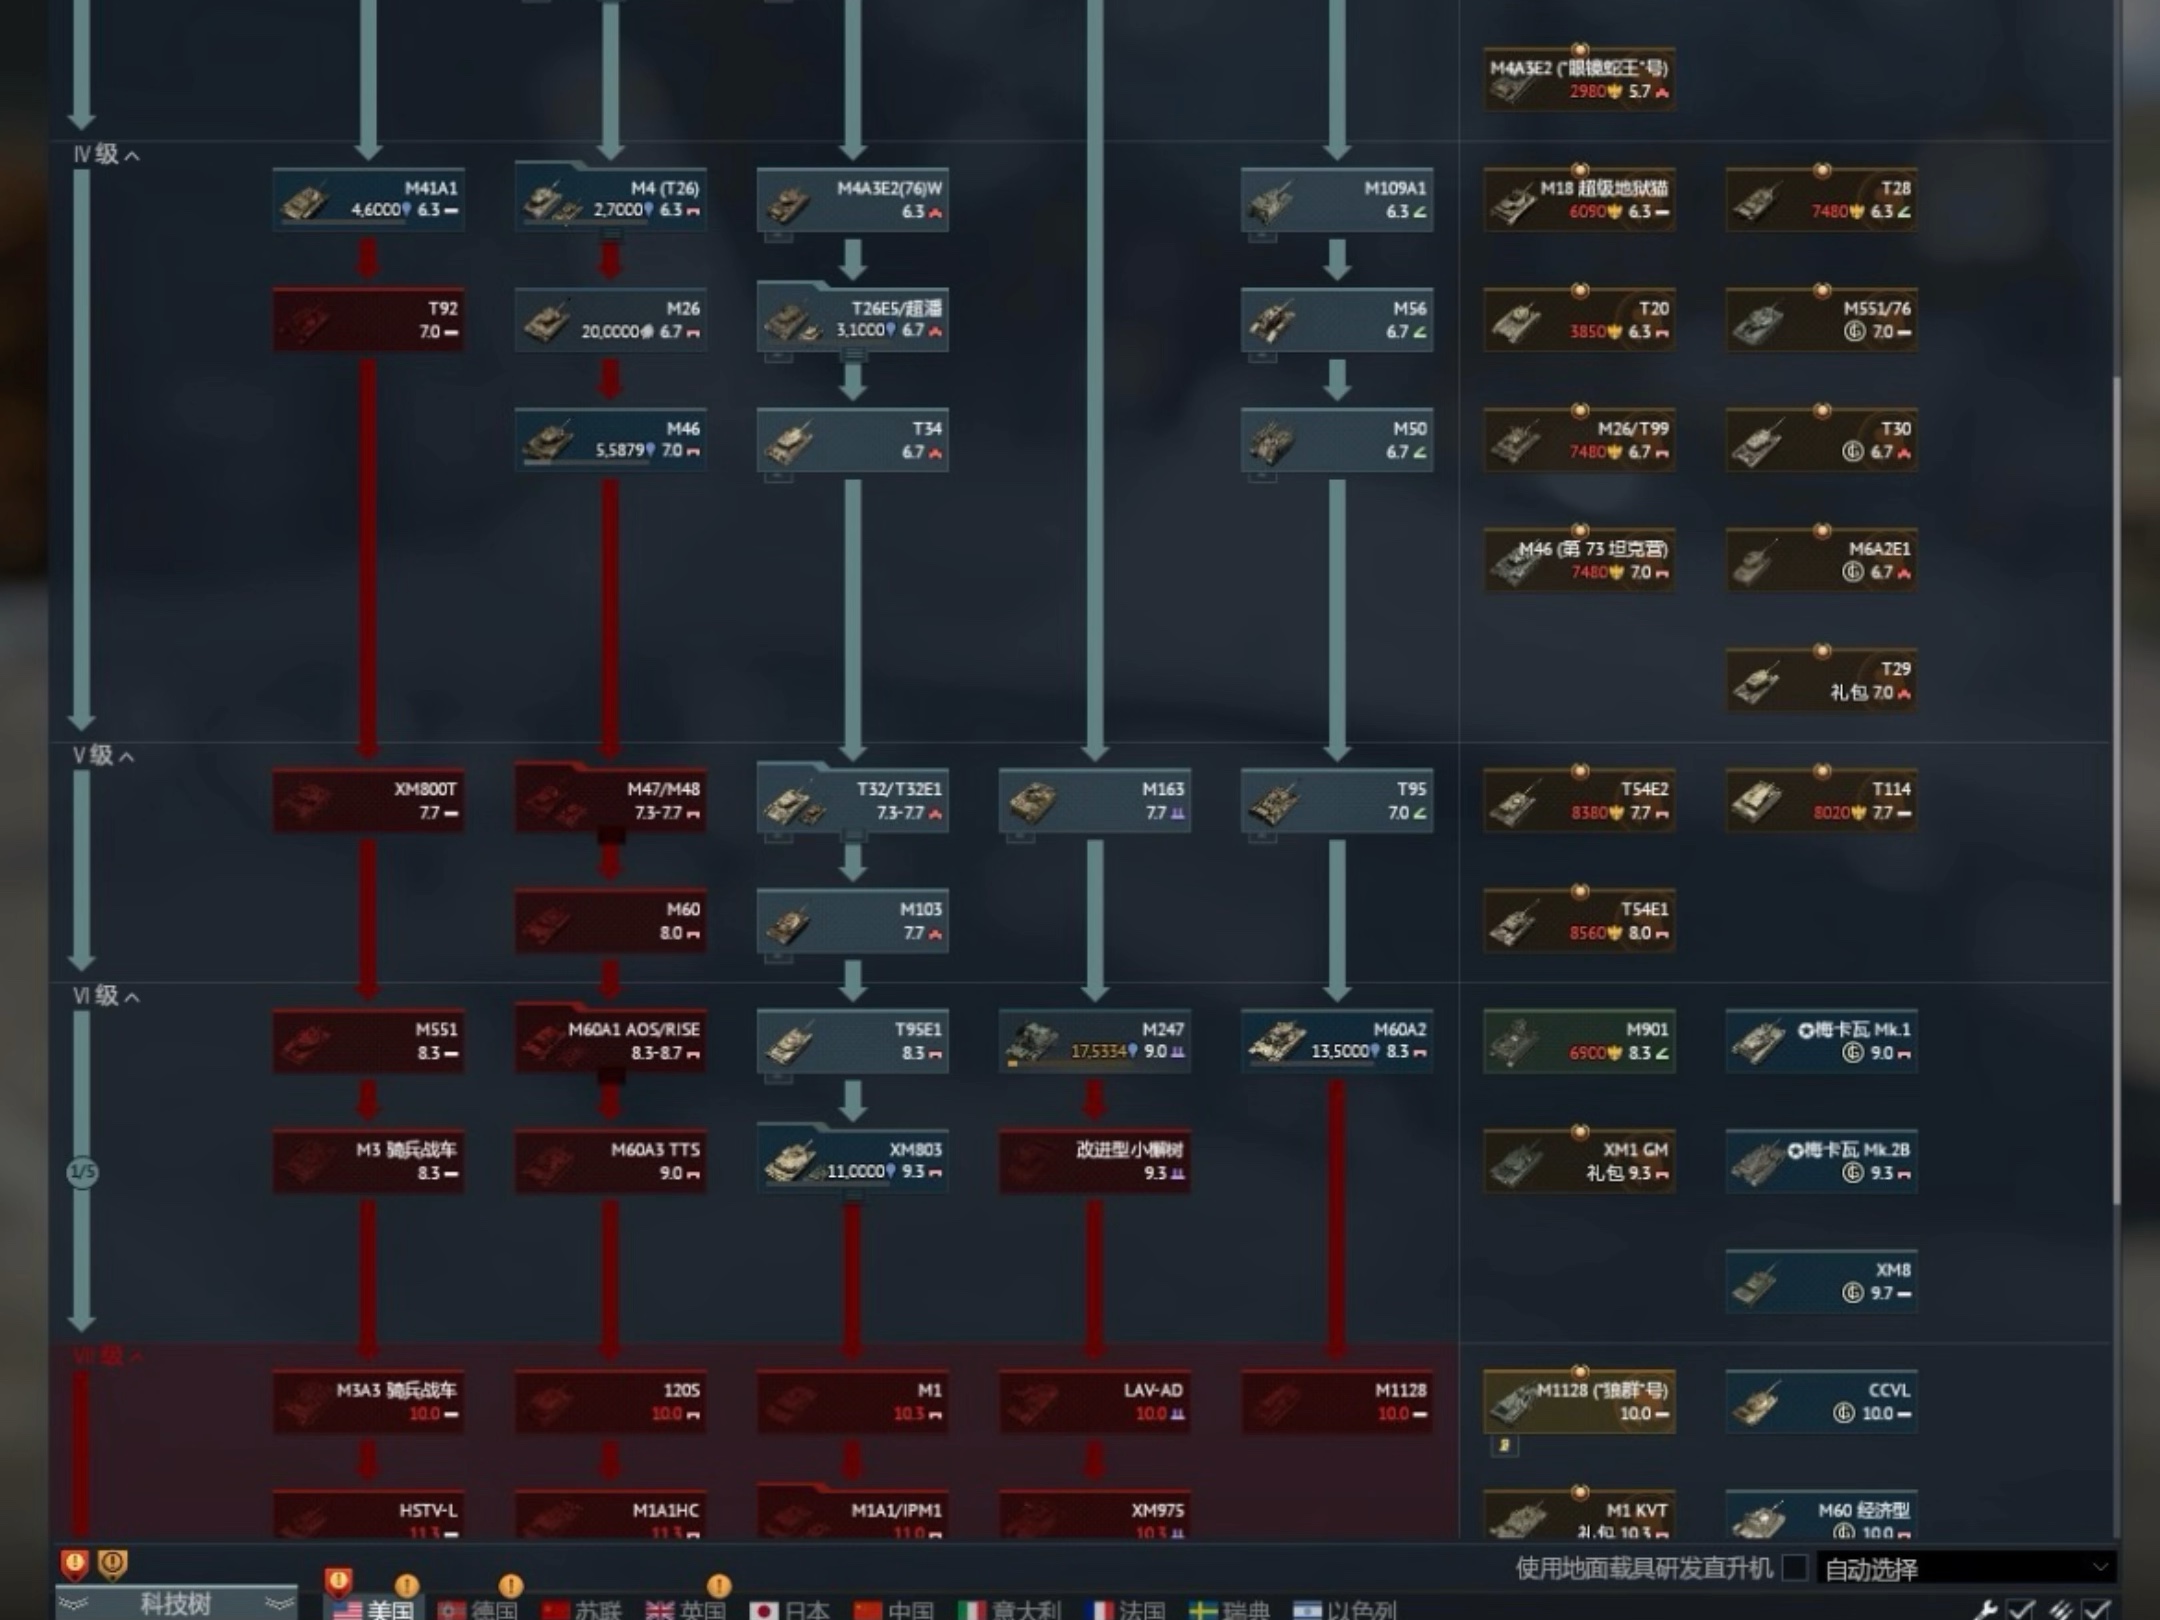Screen dimensions: 2160x1620
Task: Select the M109A1 vehicle card
Action: click(x=1336, y=200)
